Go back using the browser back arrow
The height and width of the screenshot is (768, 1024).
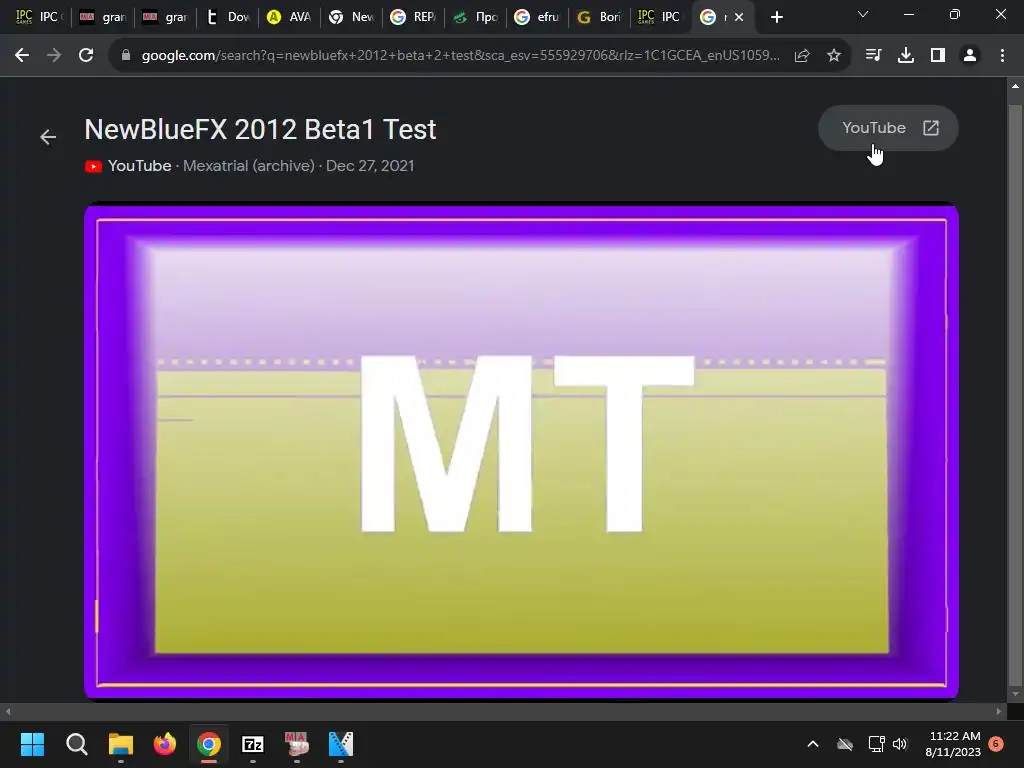(22, 56)
